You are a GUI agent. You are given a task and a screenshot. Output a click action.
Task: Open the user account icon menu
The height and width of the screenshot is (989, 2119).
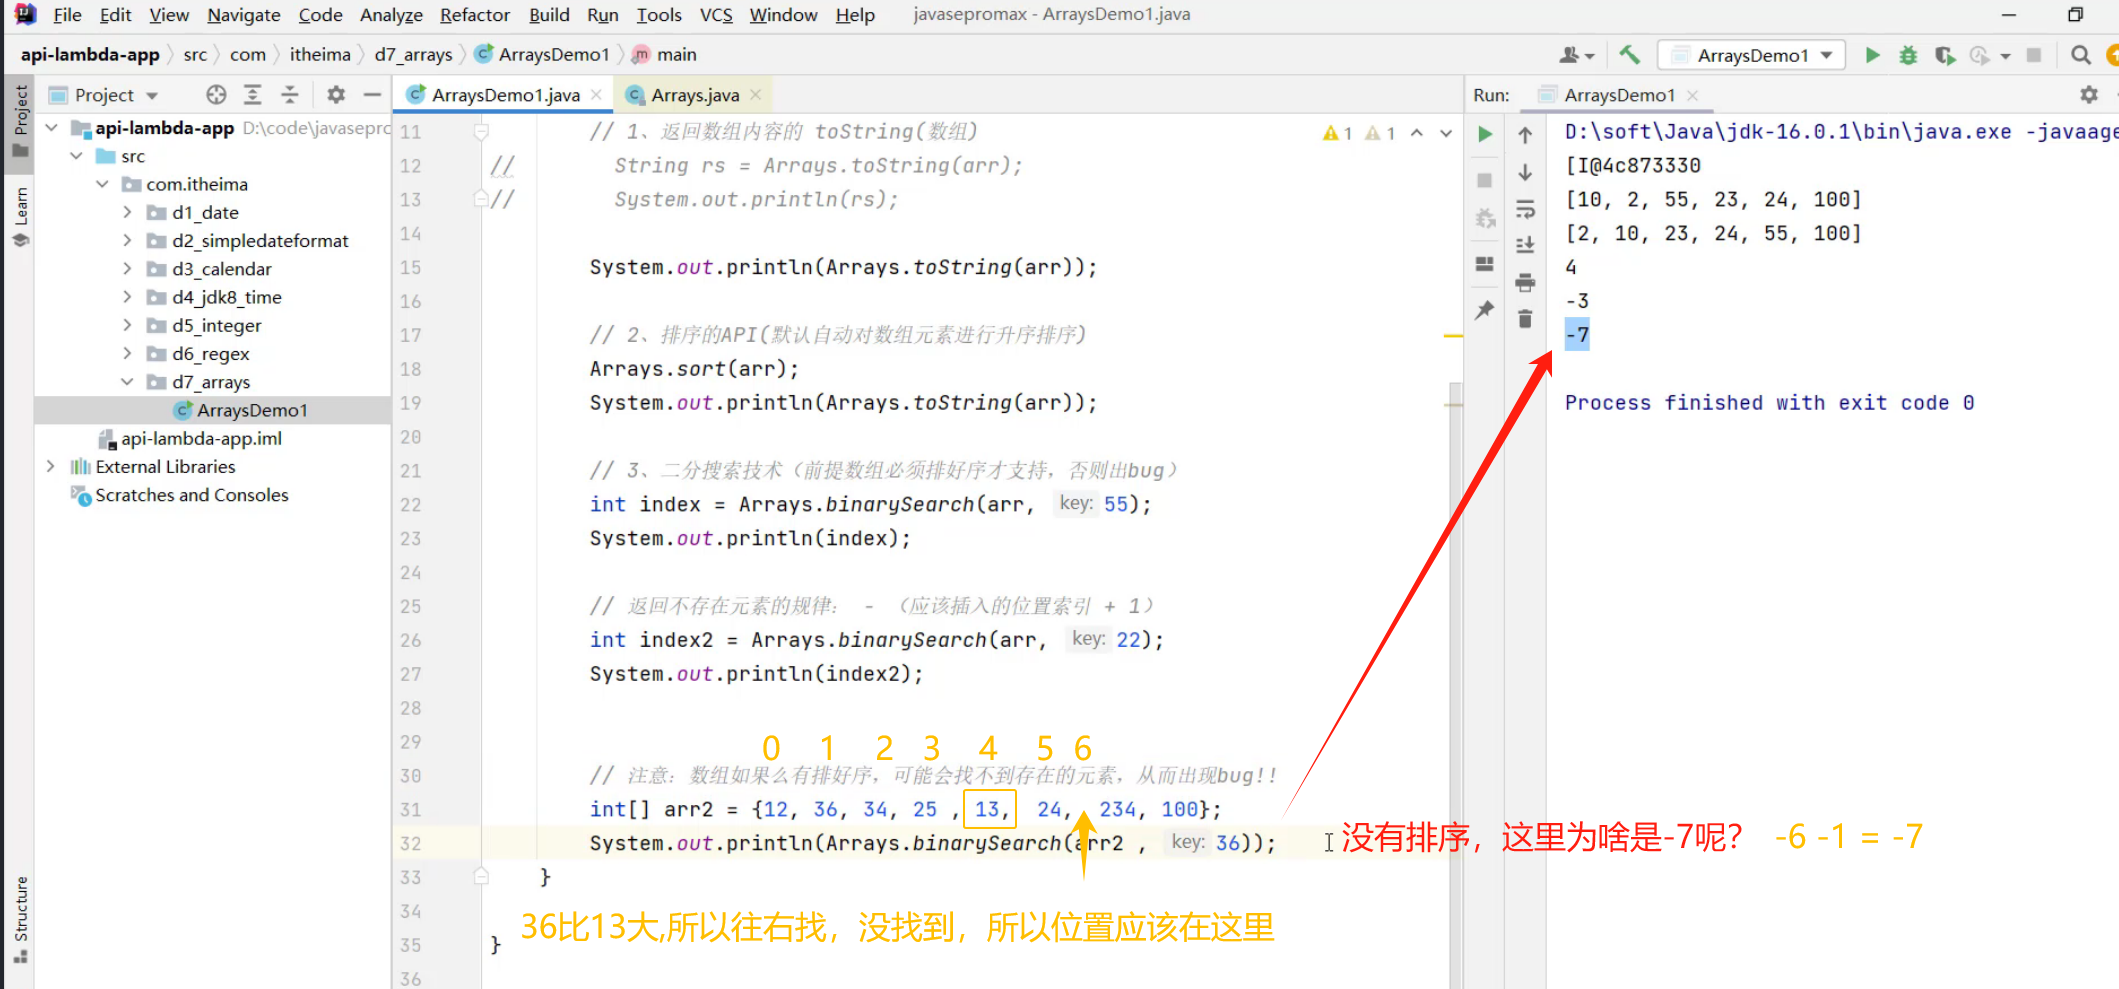coord(1575,55)
